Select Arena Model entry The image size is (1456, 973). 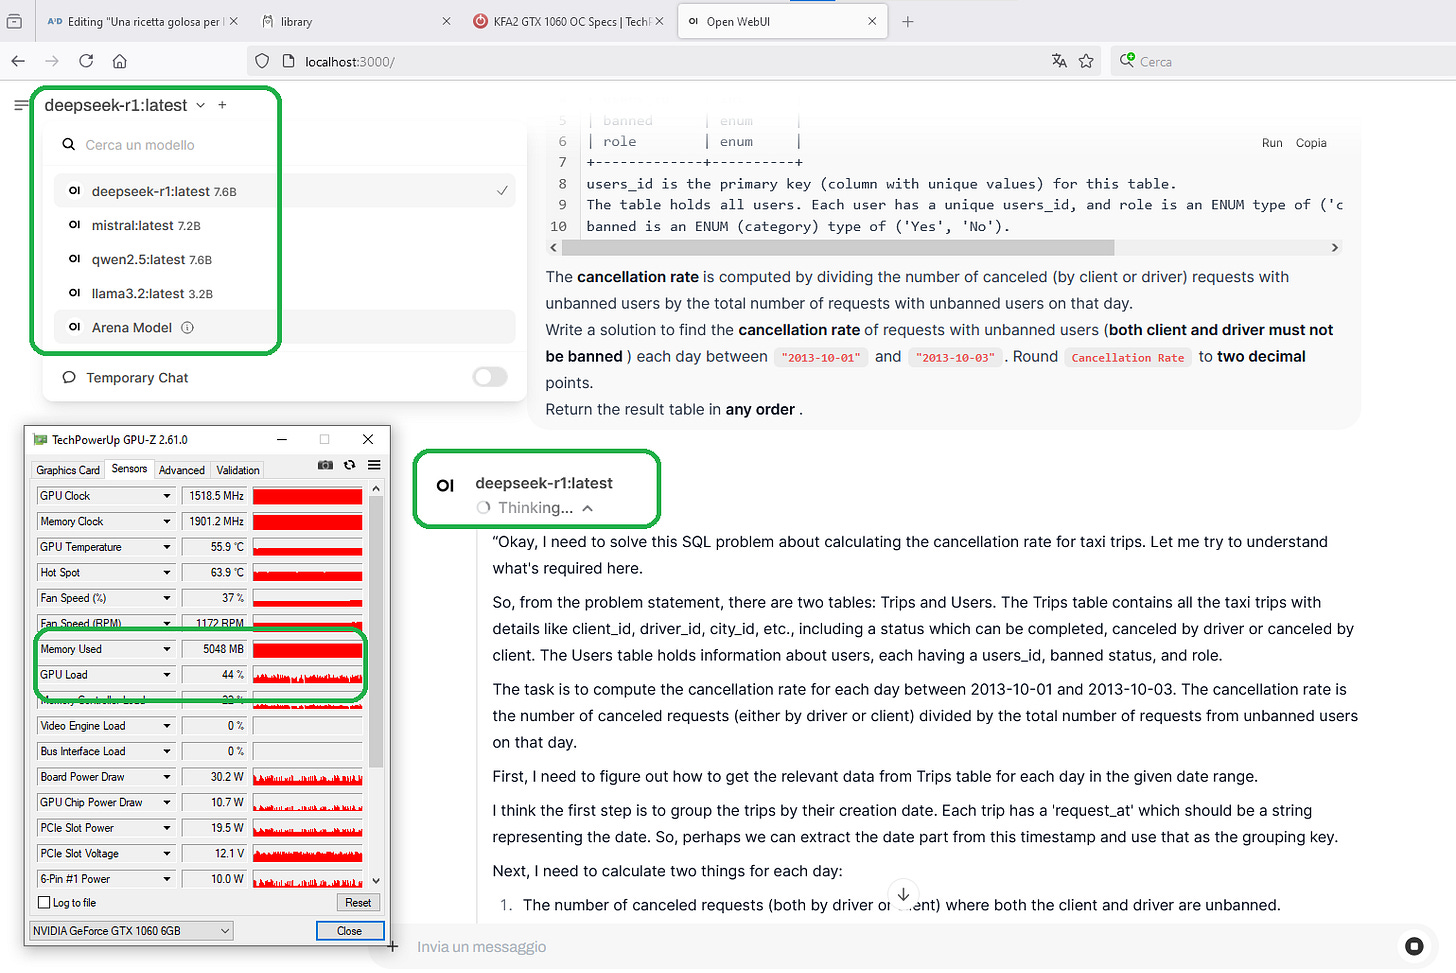pyautogui.click(x=285, y=327)
